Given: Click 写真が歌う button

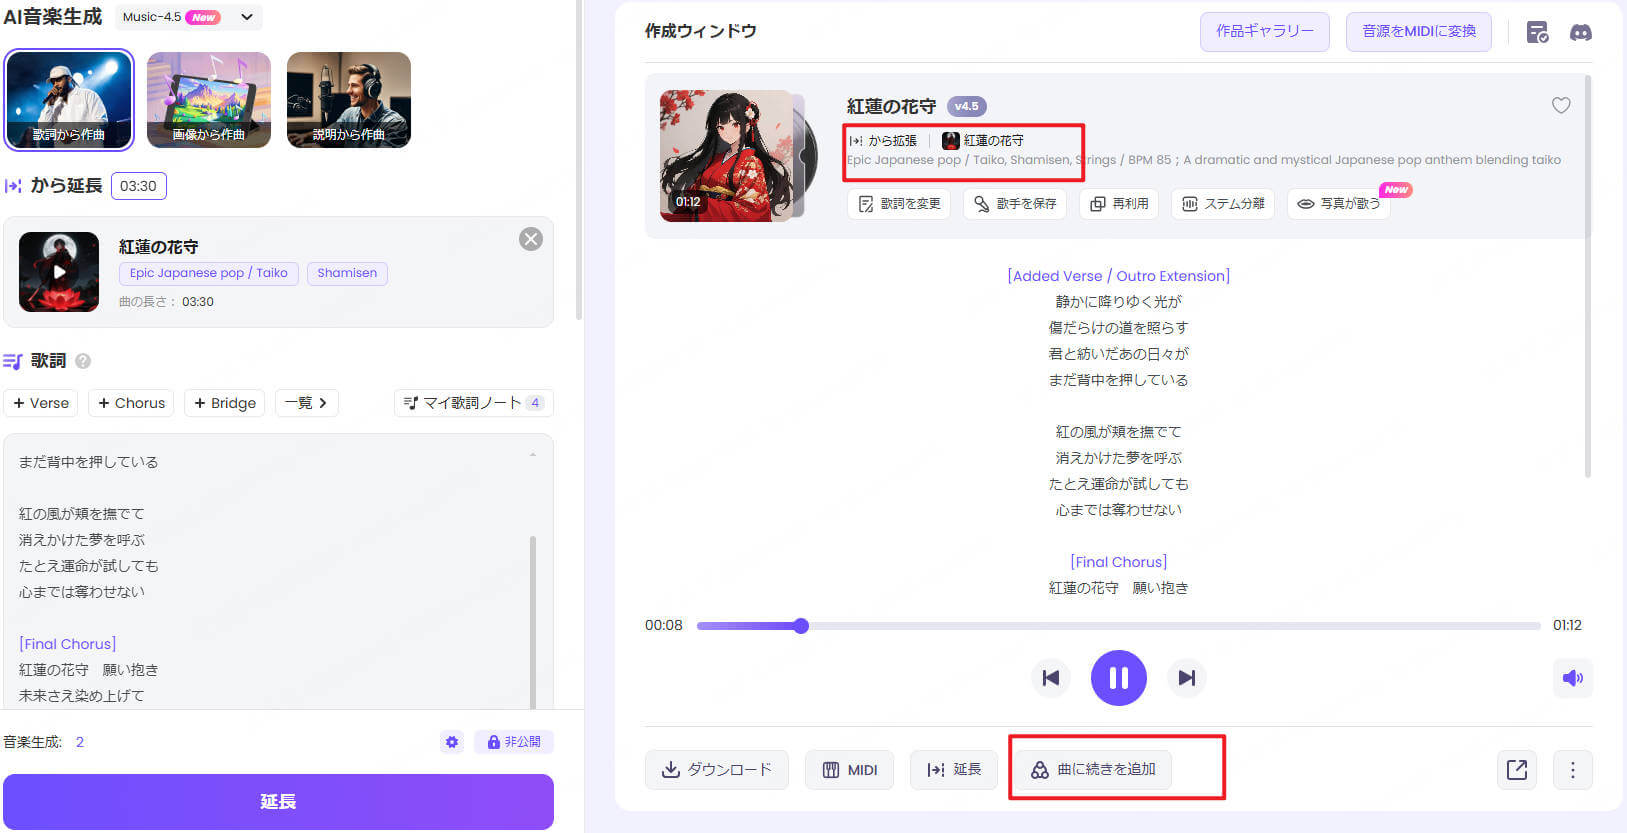Looking at the screenshot, I should pyautogui.click(x=1339, y=204).
